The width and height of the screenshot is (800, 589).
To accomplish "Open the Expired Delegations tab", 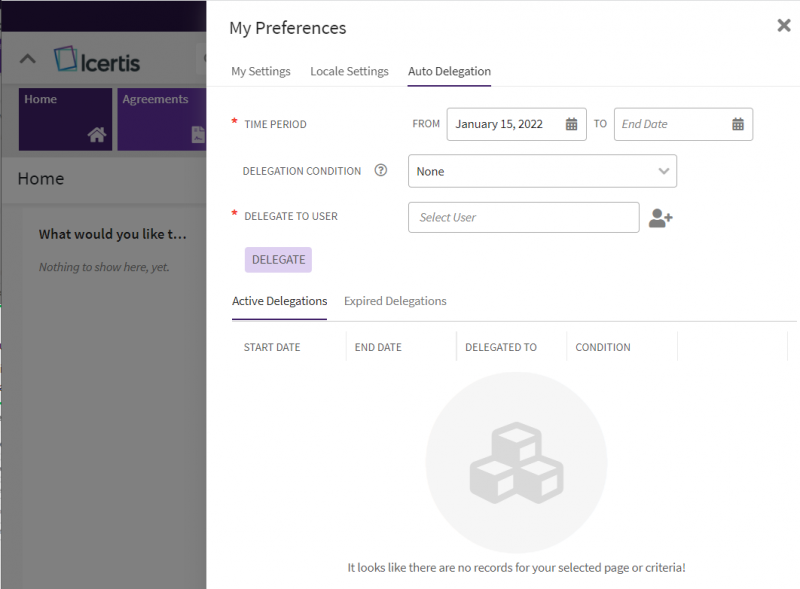I will click(395, 301).
